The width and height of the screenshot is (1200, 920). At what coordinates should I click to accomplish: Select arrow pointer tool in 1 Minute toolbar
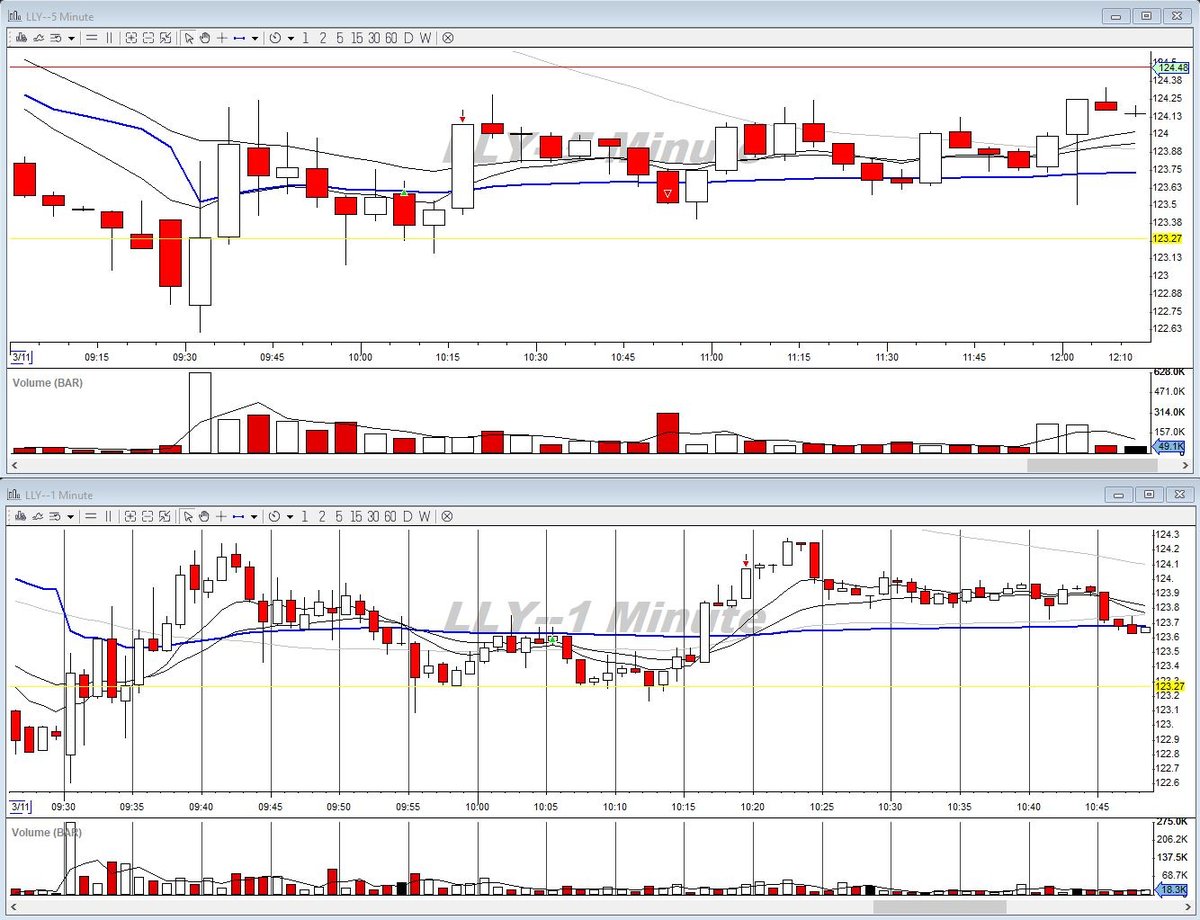pos(189,516)
